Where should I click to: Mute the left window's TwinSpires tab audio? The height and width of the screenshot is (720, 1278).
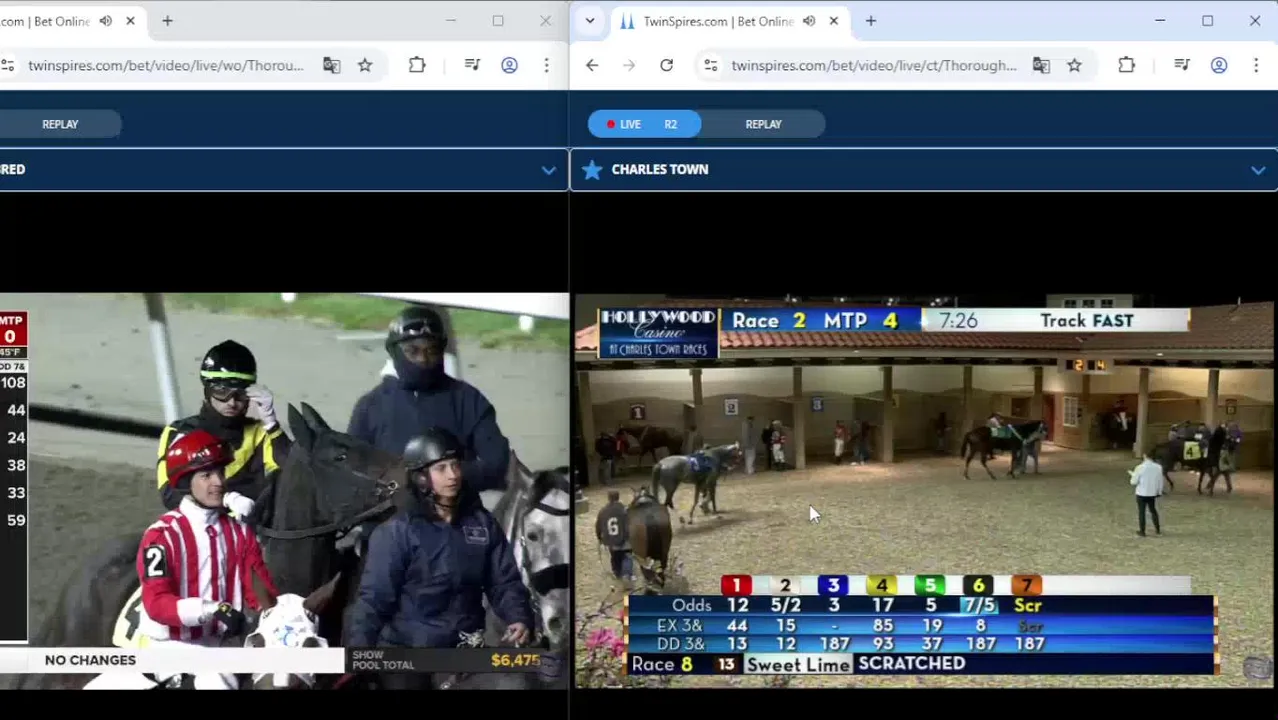tap(106, 21)
